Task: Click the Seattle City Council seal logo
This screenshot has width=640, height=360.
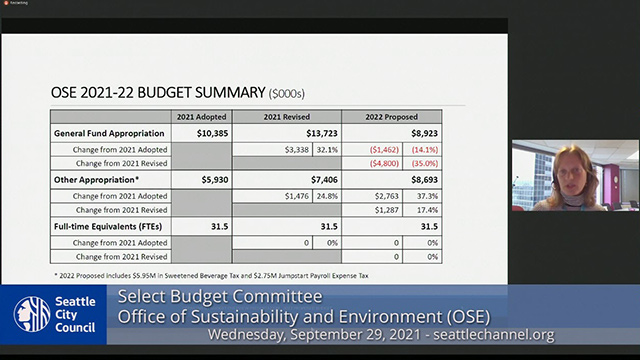Action: tap(32, 314)
